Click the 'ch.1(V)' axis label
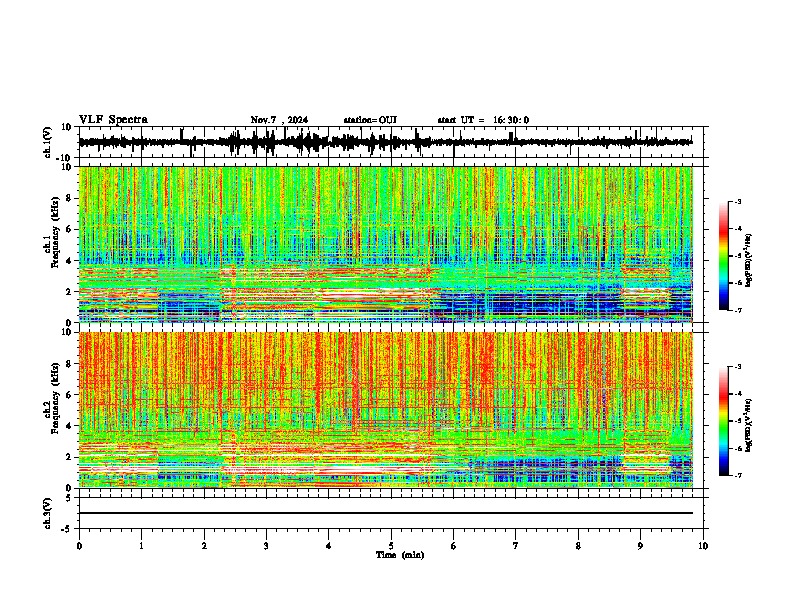 48,142
